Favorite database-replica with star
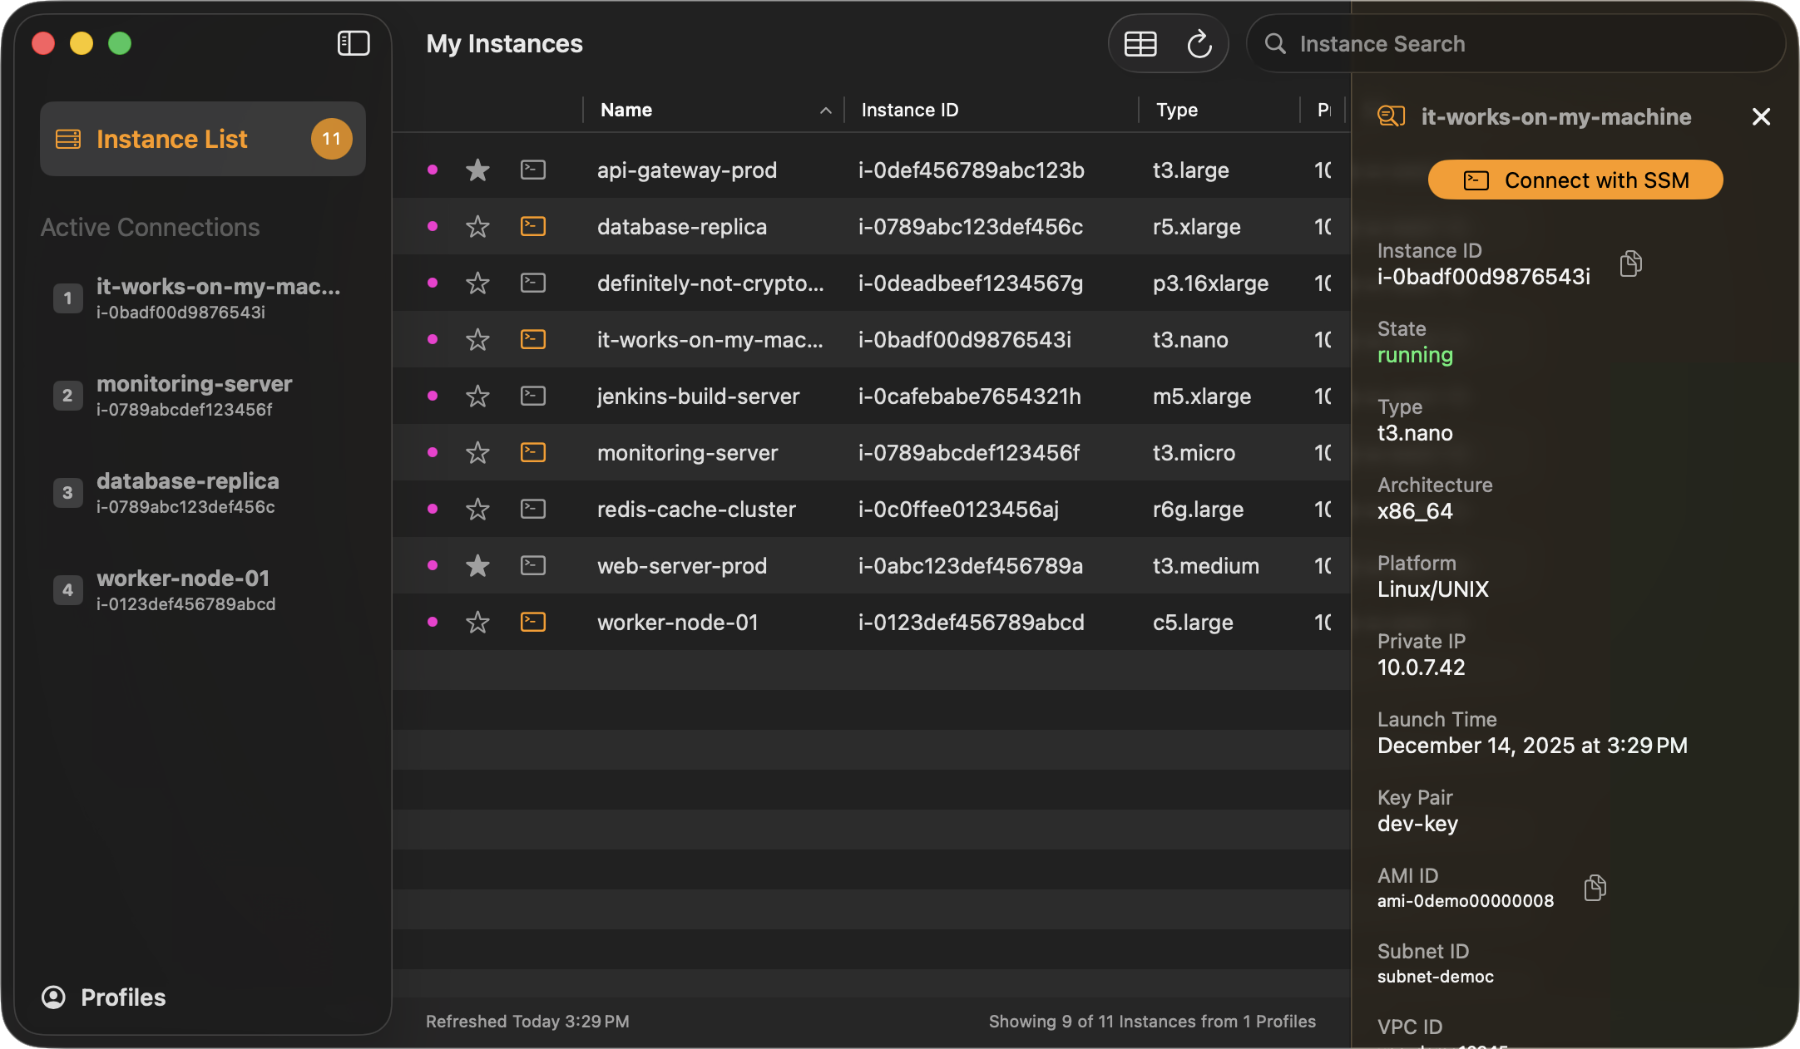The height and width of the screenshot is (1049, 1800). pyautogui.click(x=478, y=226)
